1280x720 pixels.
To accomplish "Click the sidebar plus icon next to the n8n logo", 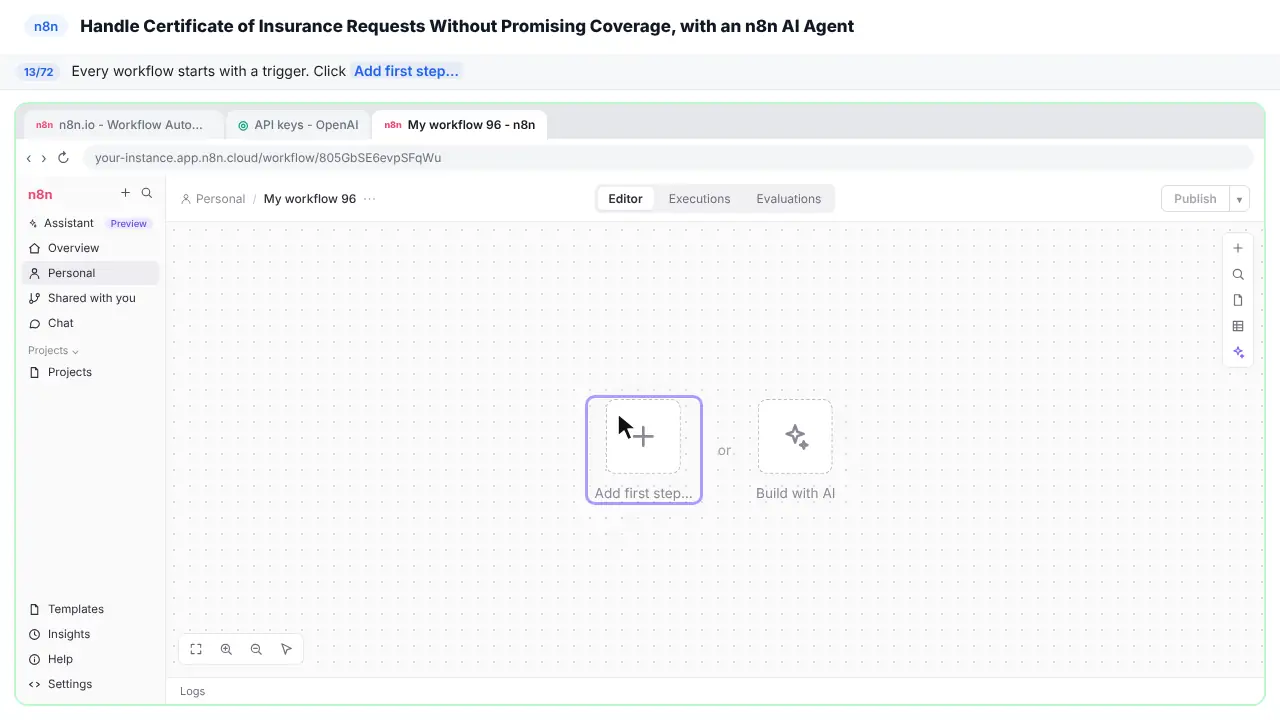I will [x=125, y=193].
